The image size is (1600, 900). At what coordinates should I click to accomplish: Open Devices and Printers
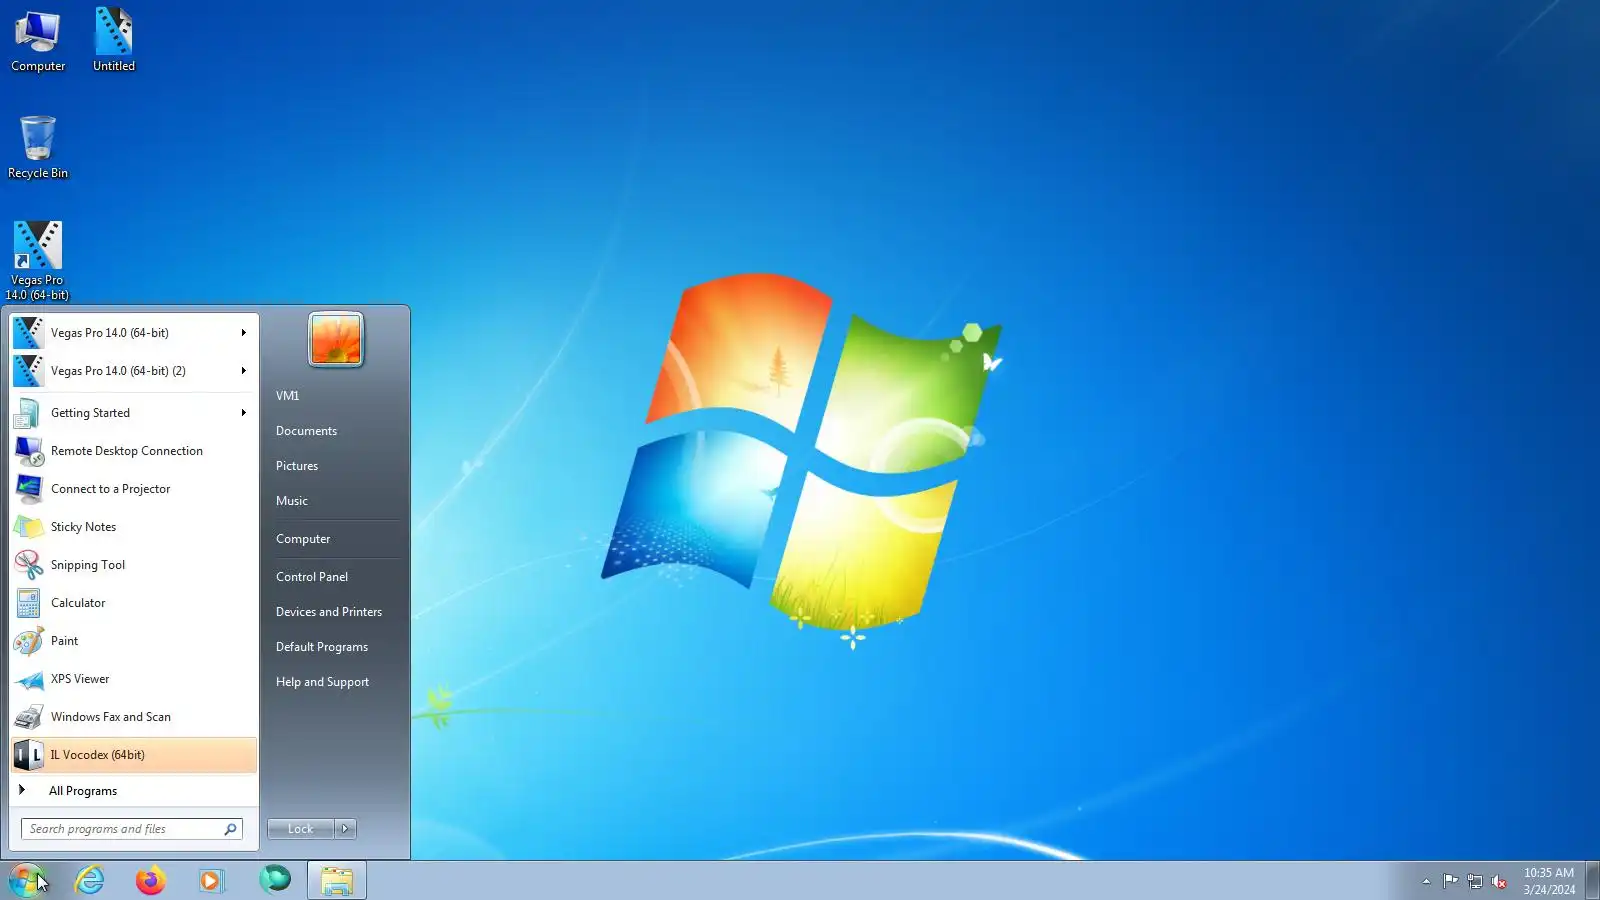click(x=329, y=612)
